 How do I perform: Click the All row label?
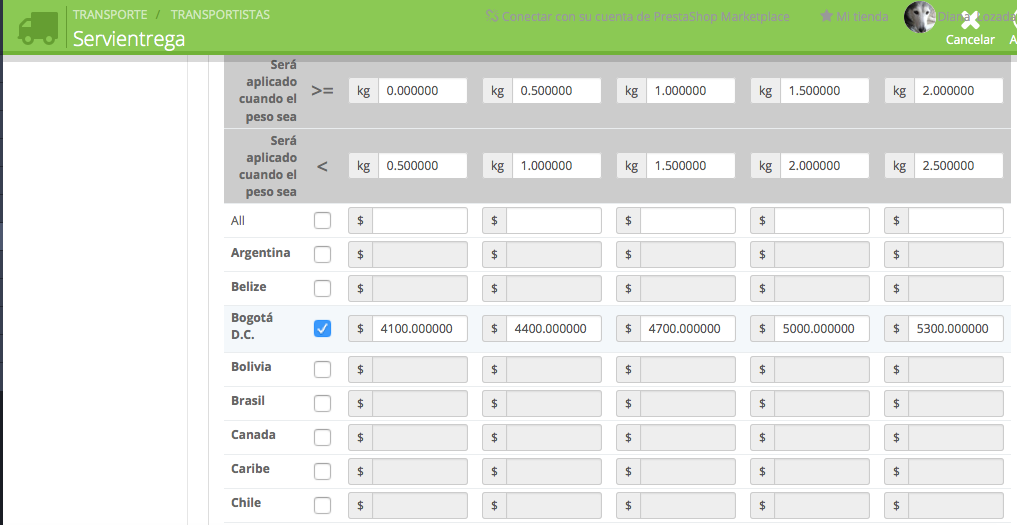(238, 221)
